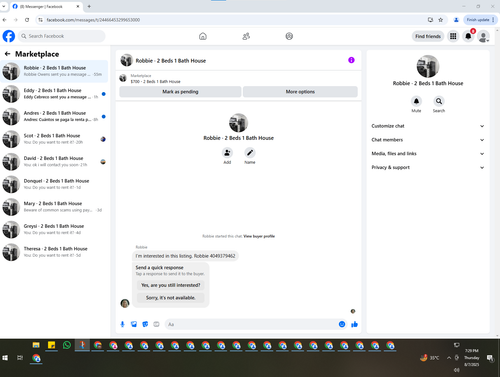
Task: Open Sticky Notes from the taskbar
Action: click(51, 345)
